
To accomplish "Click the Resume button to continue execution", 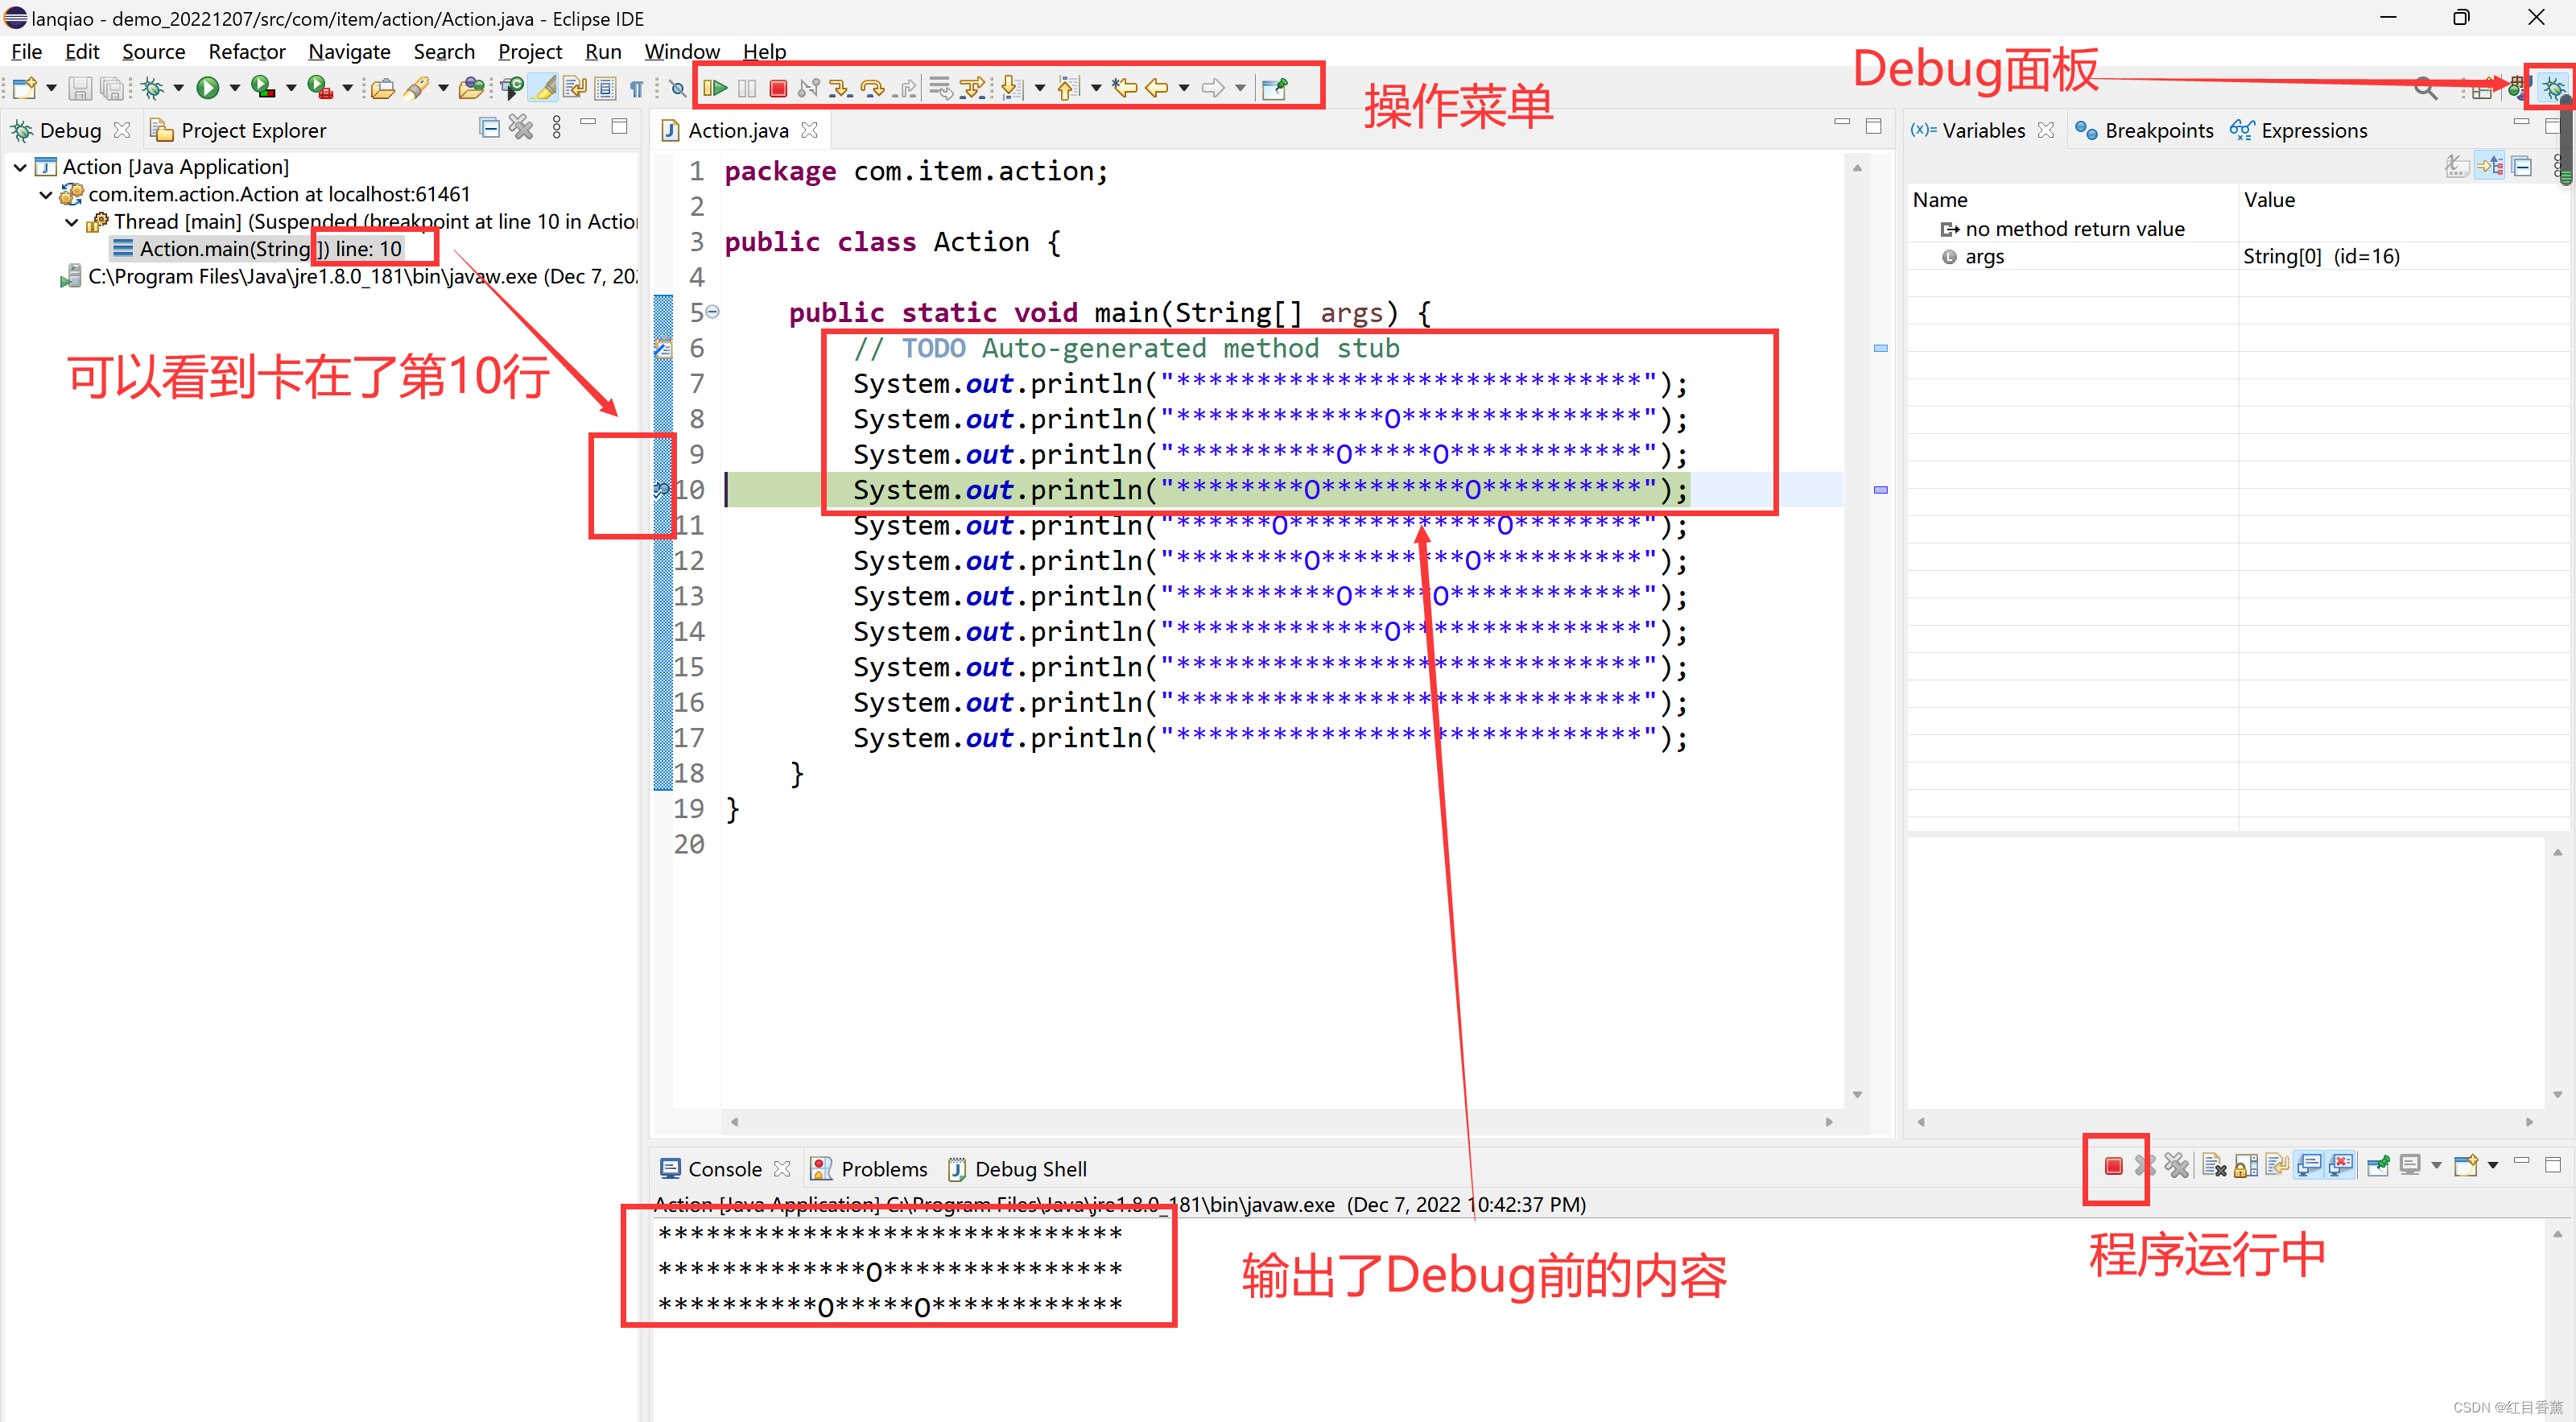I will pos(716,88).
